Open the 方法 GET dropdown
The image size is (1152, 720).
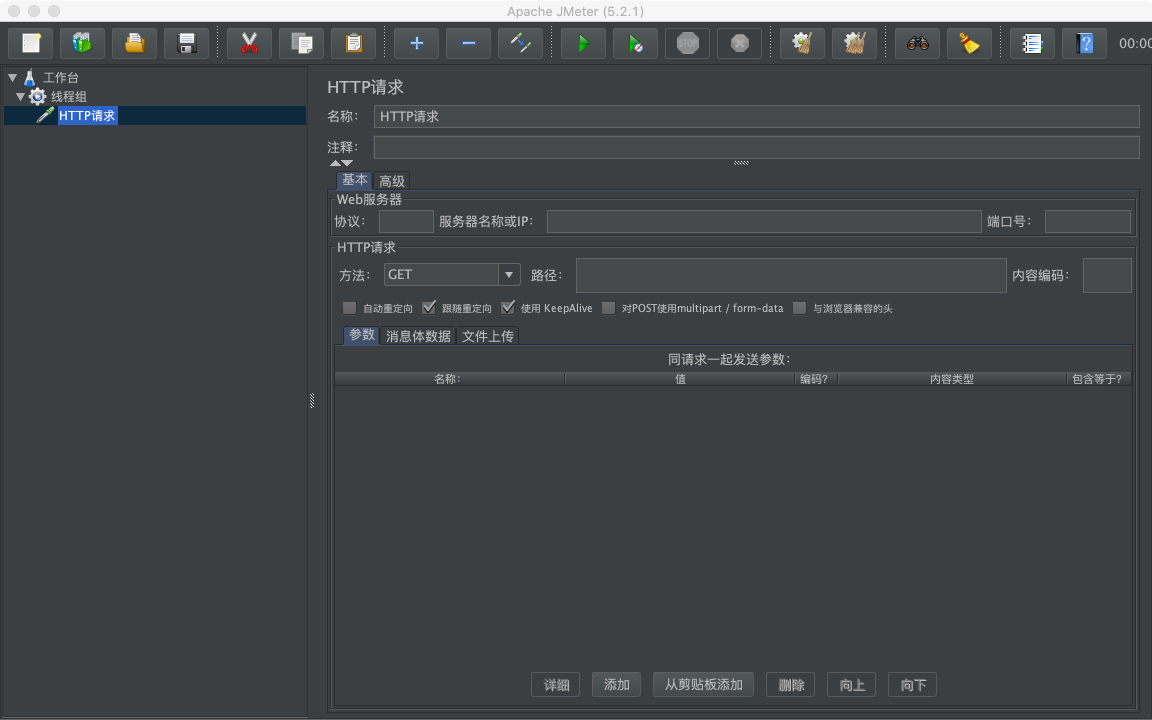pos(452,275)
